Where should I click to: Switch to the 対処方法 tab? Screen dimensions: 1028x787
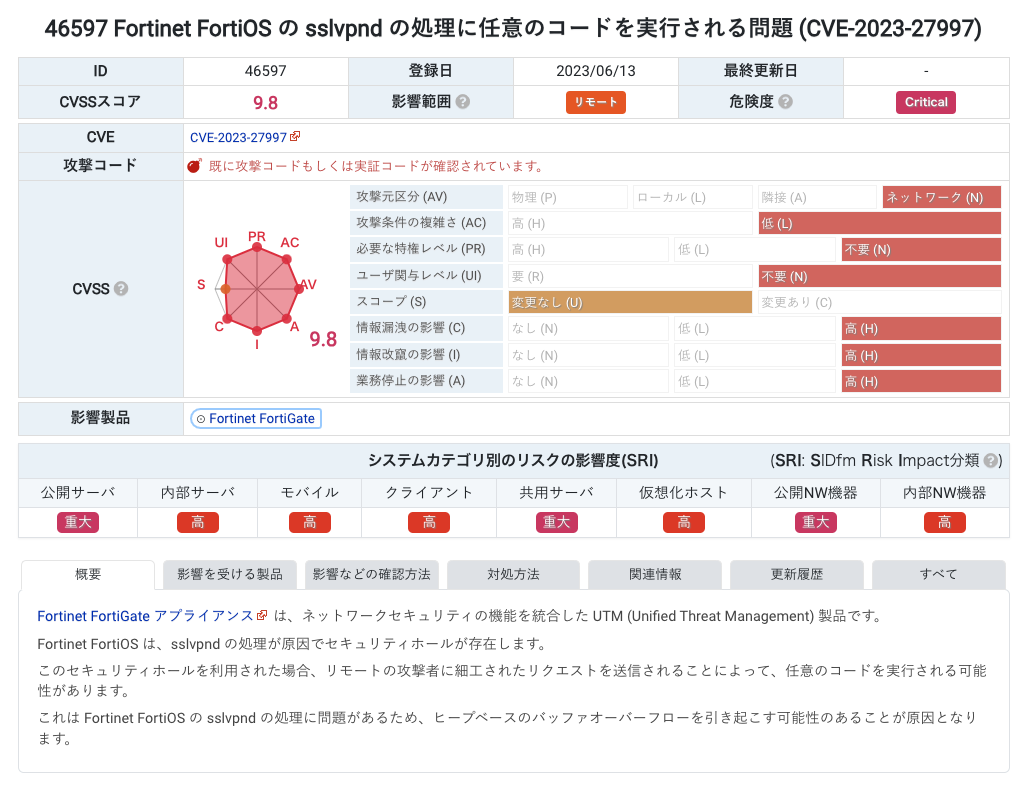(513, 575)
